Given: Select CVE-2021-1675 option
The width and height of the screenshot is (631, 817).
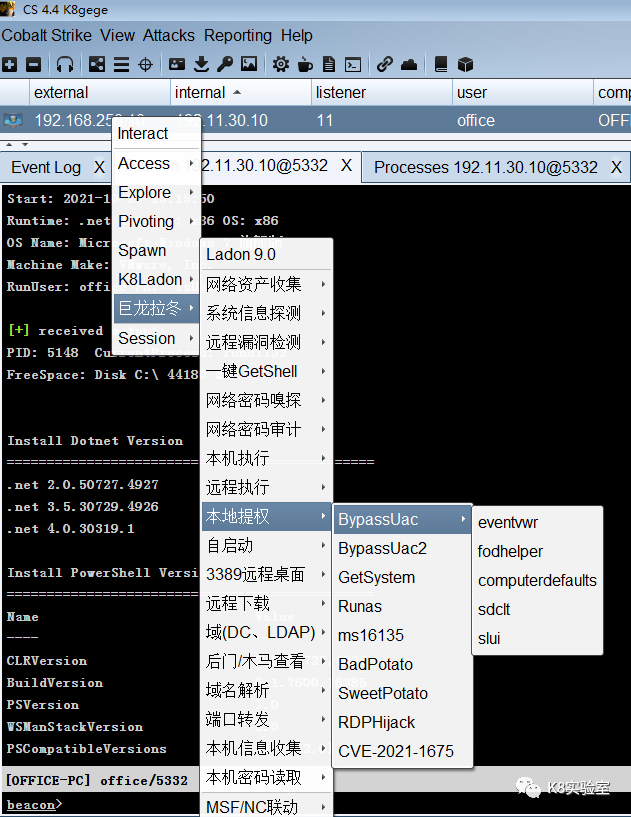Looking at the screenshot, I should point(402,751).
